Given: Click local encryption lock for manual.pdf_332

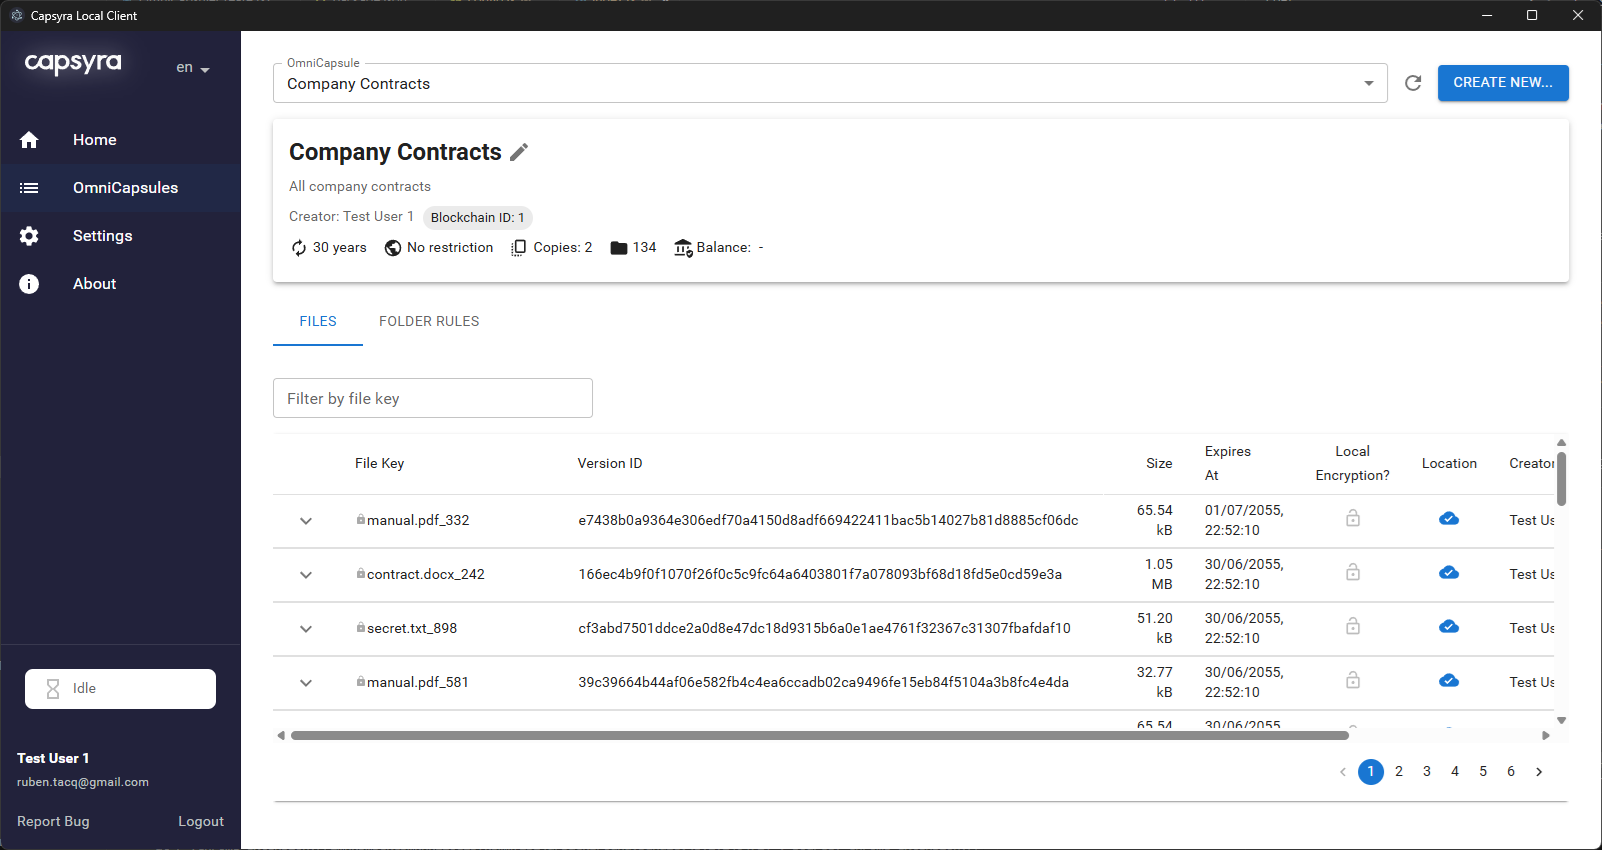Looking at the screenshot, I should [1353, 518].
